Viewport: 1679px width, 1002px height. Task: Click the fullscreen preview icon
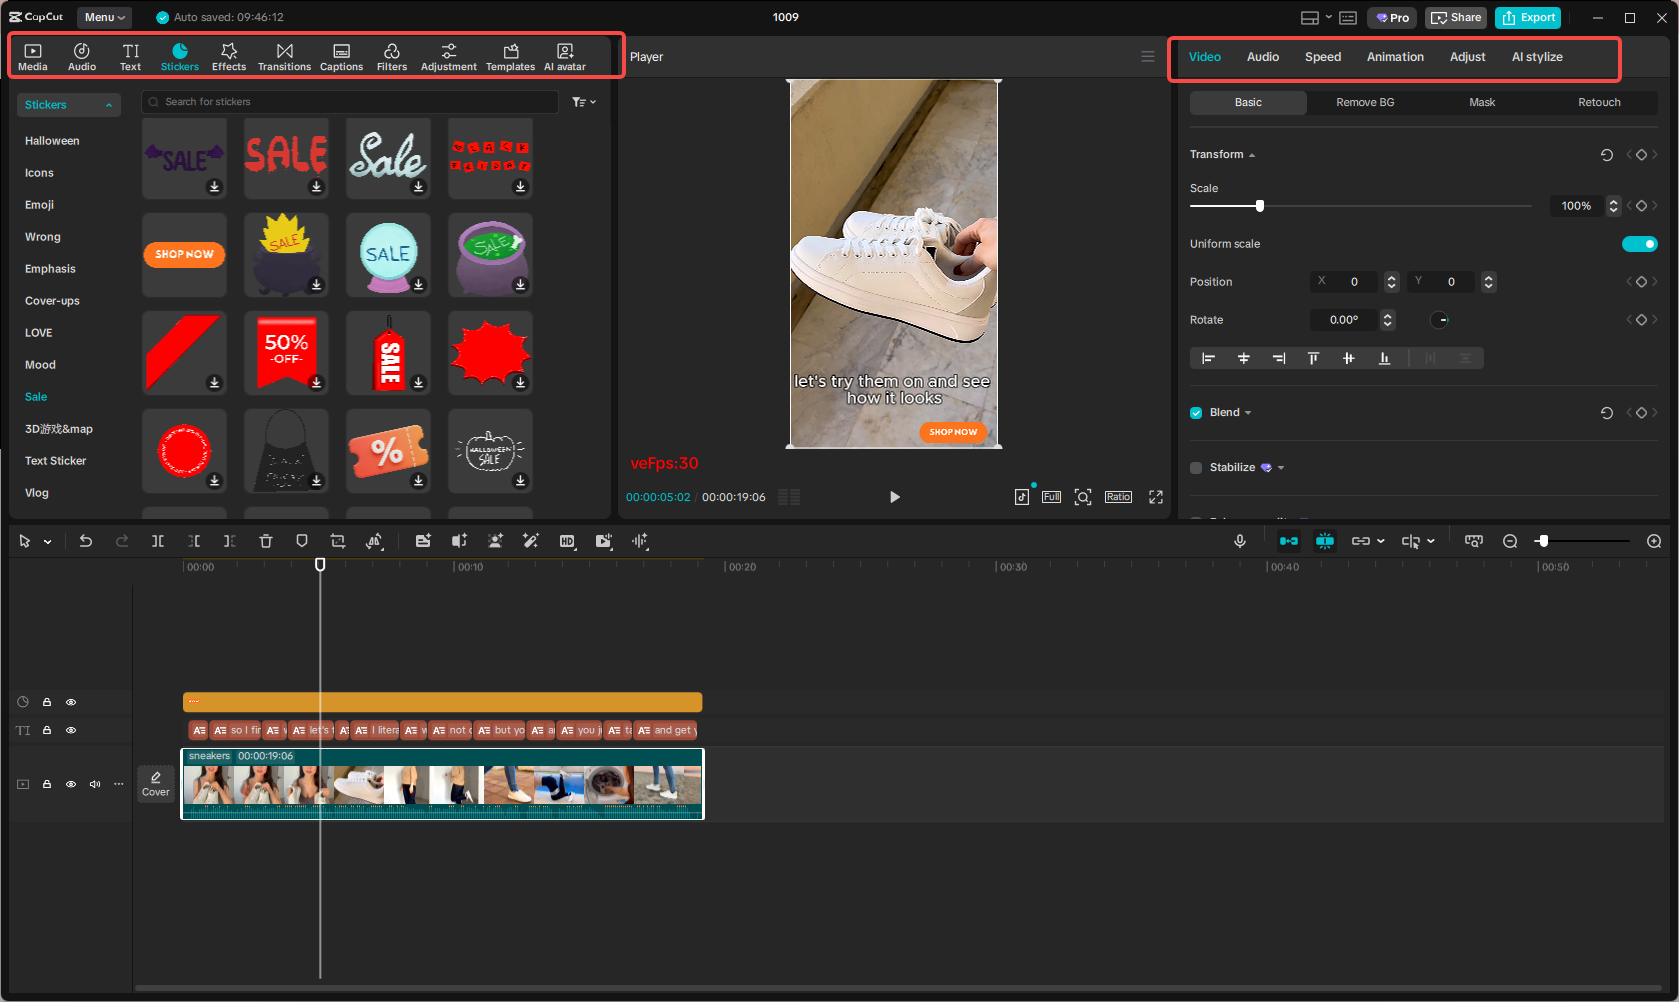click(1156, 496)
